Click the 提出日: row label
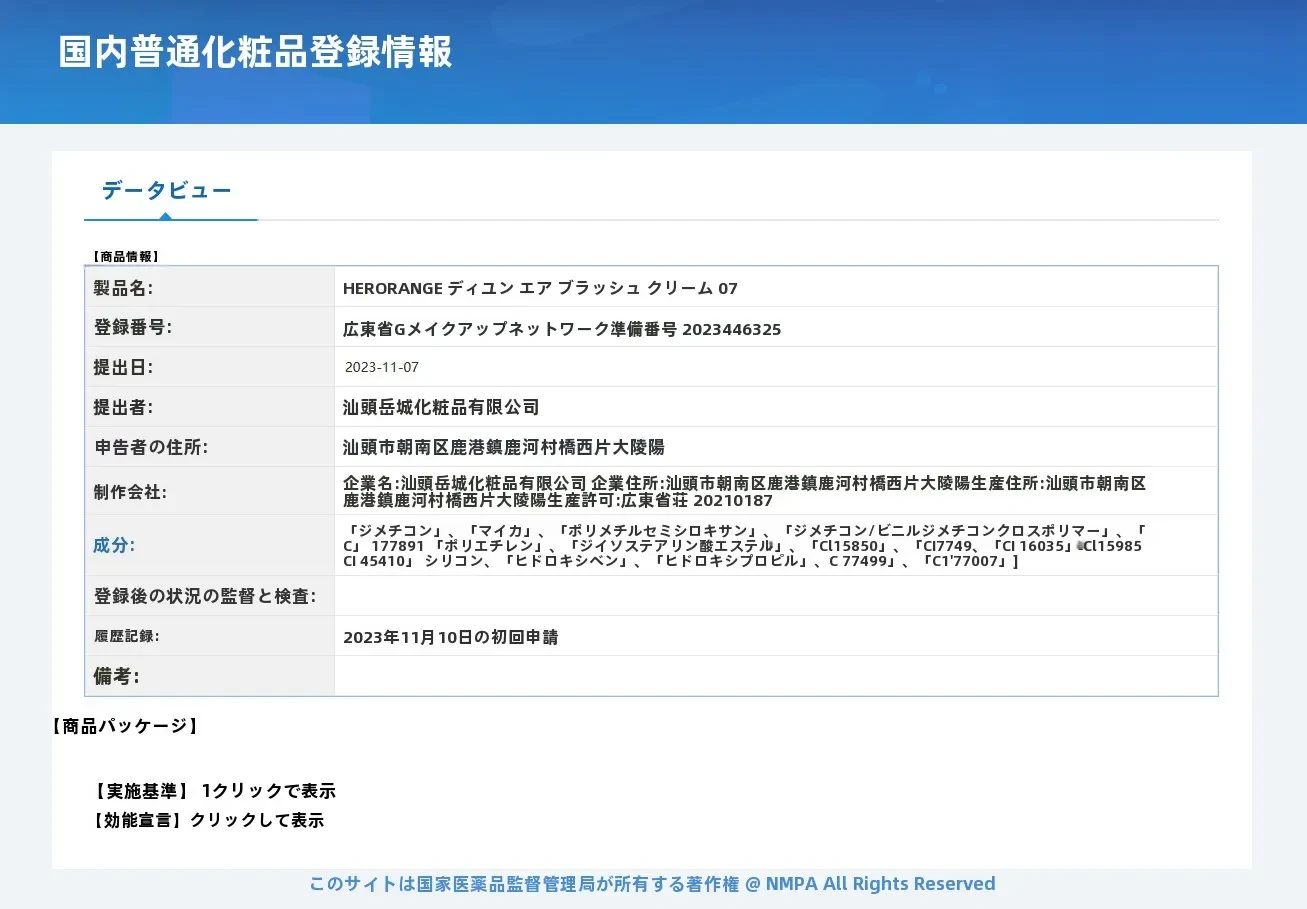The width and height of the screenshot is (1307, 909). pyautogui.click(x=123, y=367)
